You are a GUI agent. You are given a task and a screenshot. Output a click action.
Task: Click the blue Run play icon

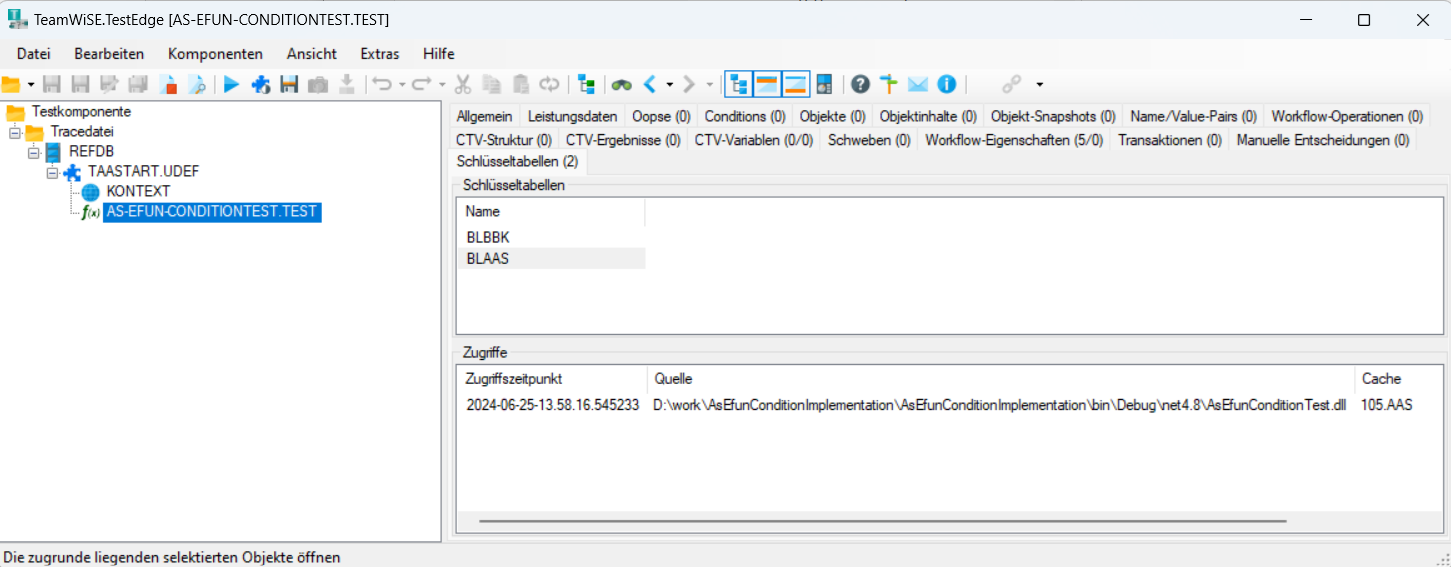[232, 85]
